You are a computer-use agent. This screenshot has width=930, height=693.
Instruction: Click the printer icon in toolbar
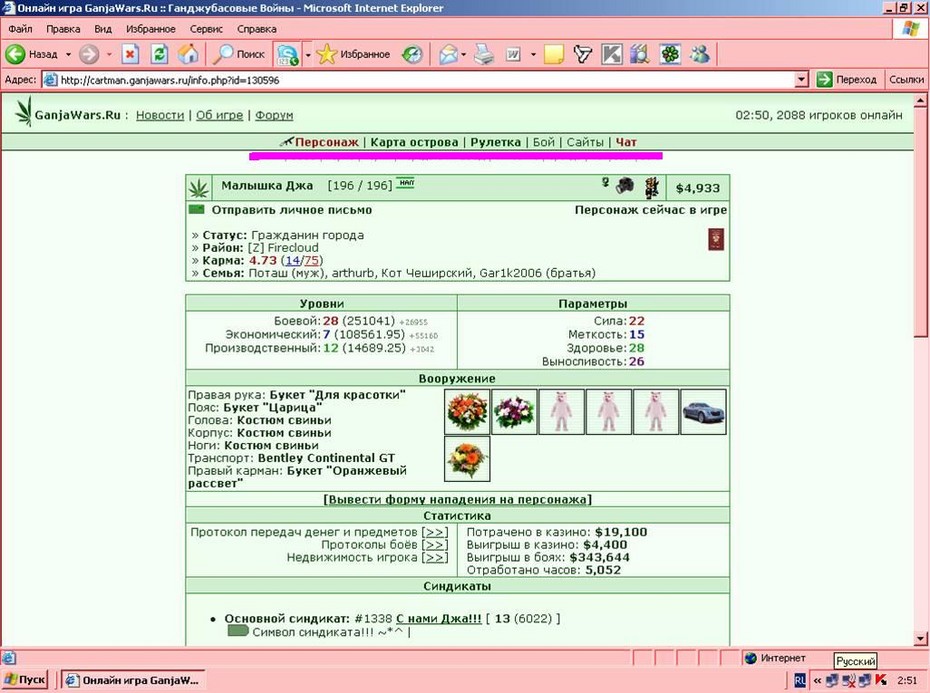click(x=484, y=55)
